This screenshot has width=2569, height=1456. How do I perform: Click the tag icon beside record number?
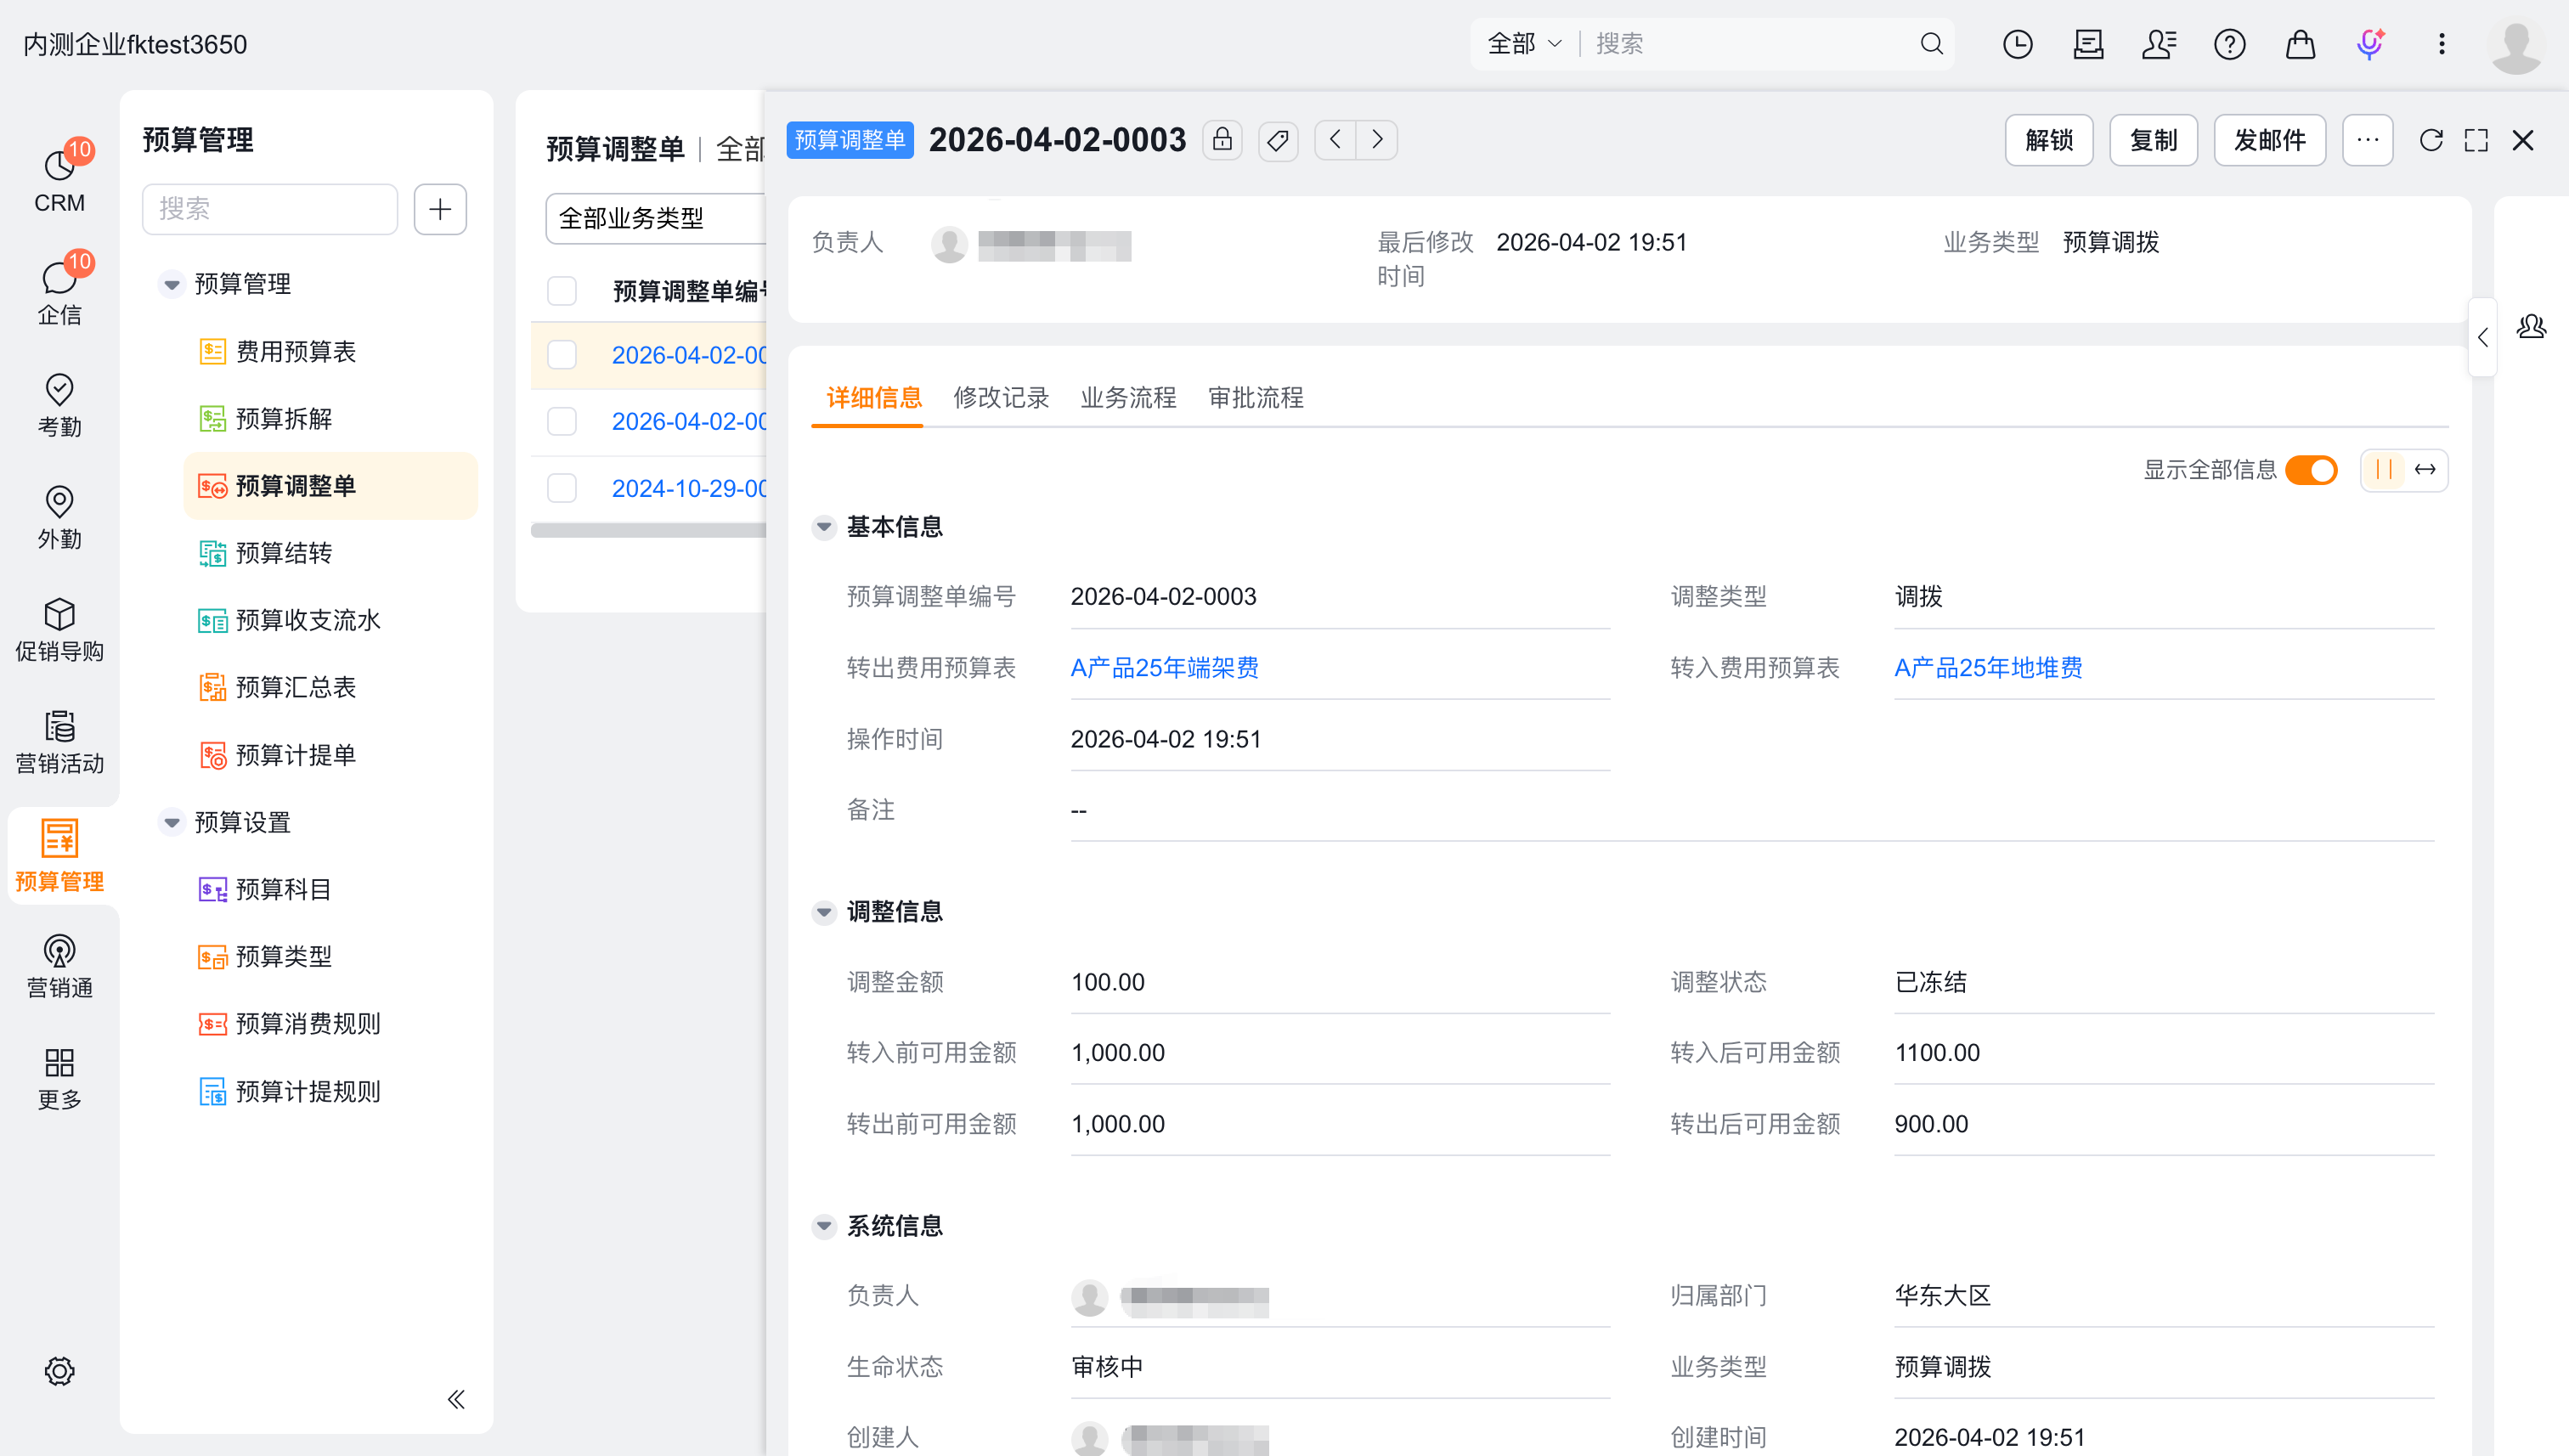(1278, 140)
